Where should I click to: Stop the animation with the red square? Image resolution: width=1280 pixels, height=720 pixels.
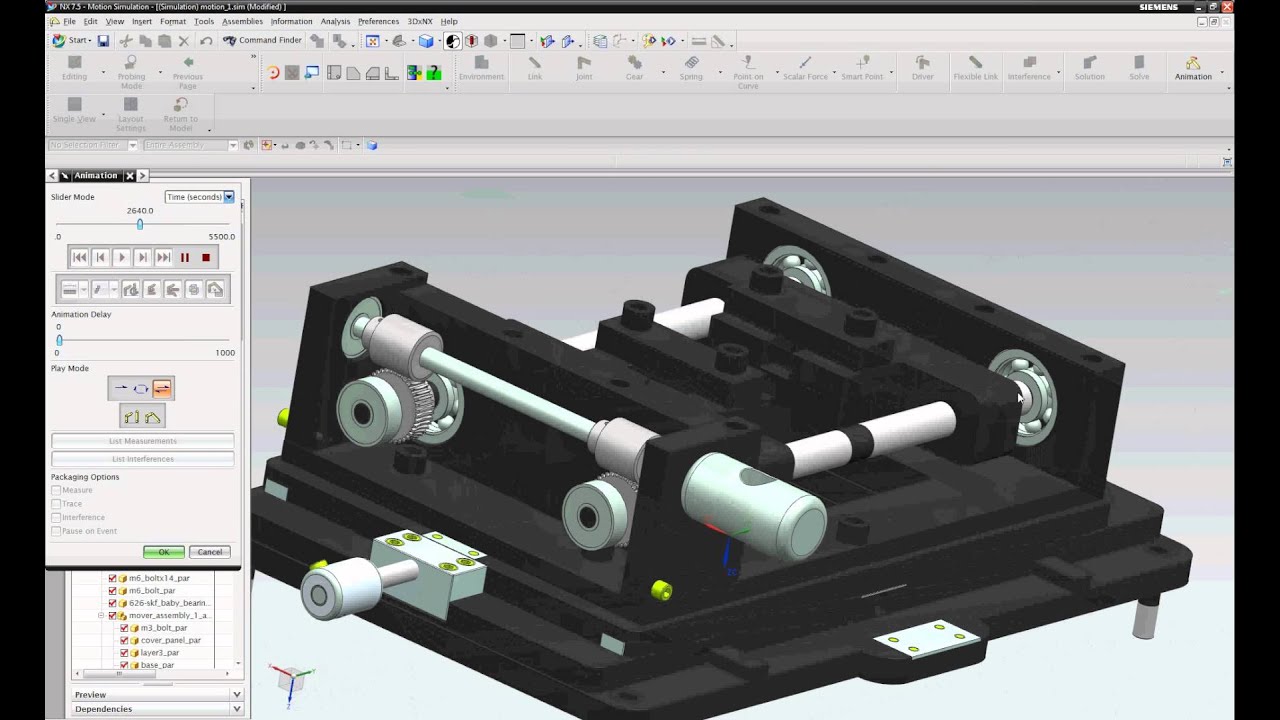[x=206, y=257]
